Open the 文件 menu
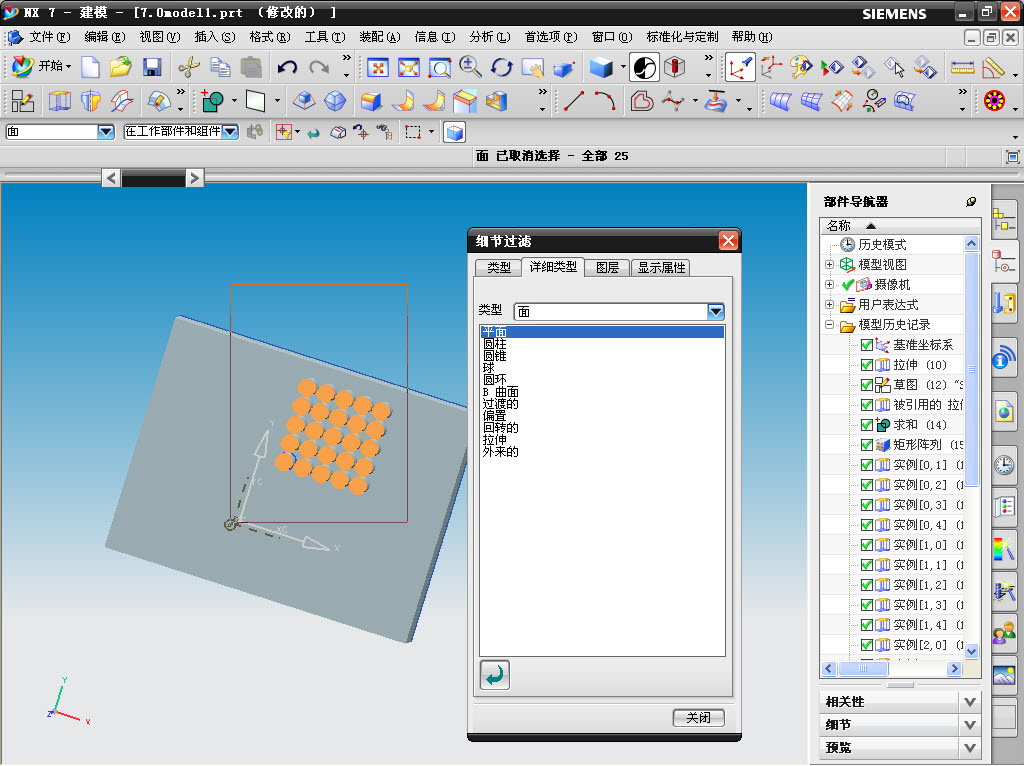Screen dimensions: 1024x766 pos(48,37)
